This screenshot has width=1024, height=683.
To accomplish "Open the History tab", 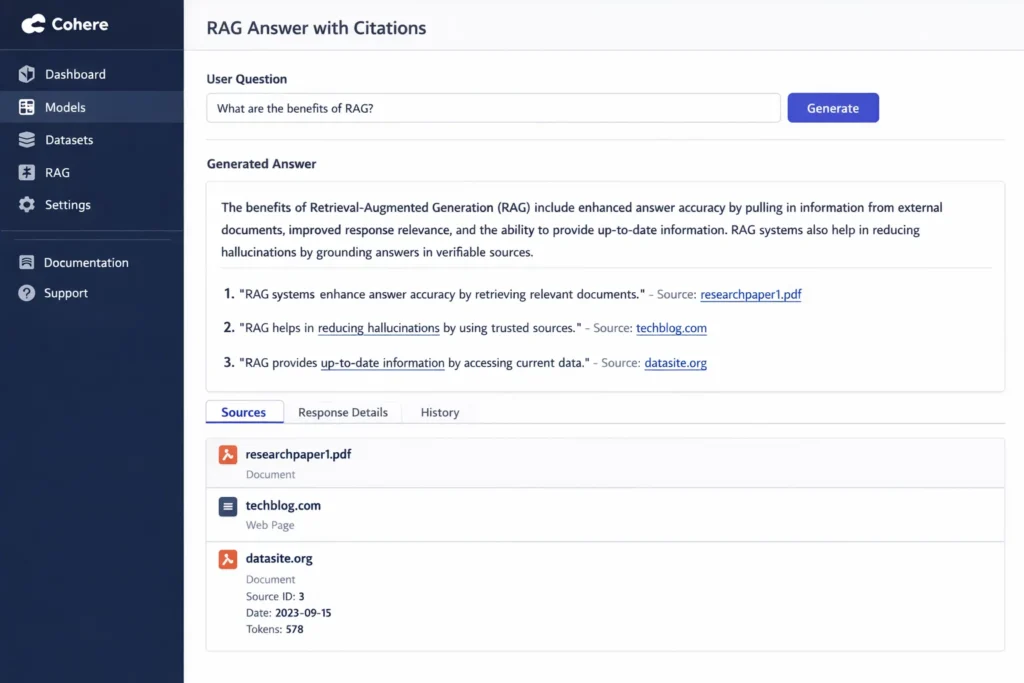I will (438, 412).
